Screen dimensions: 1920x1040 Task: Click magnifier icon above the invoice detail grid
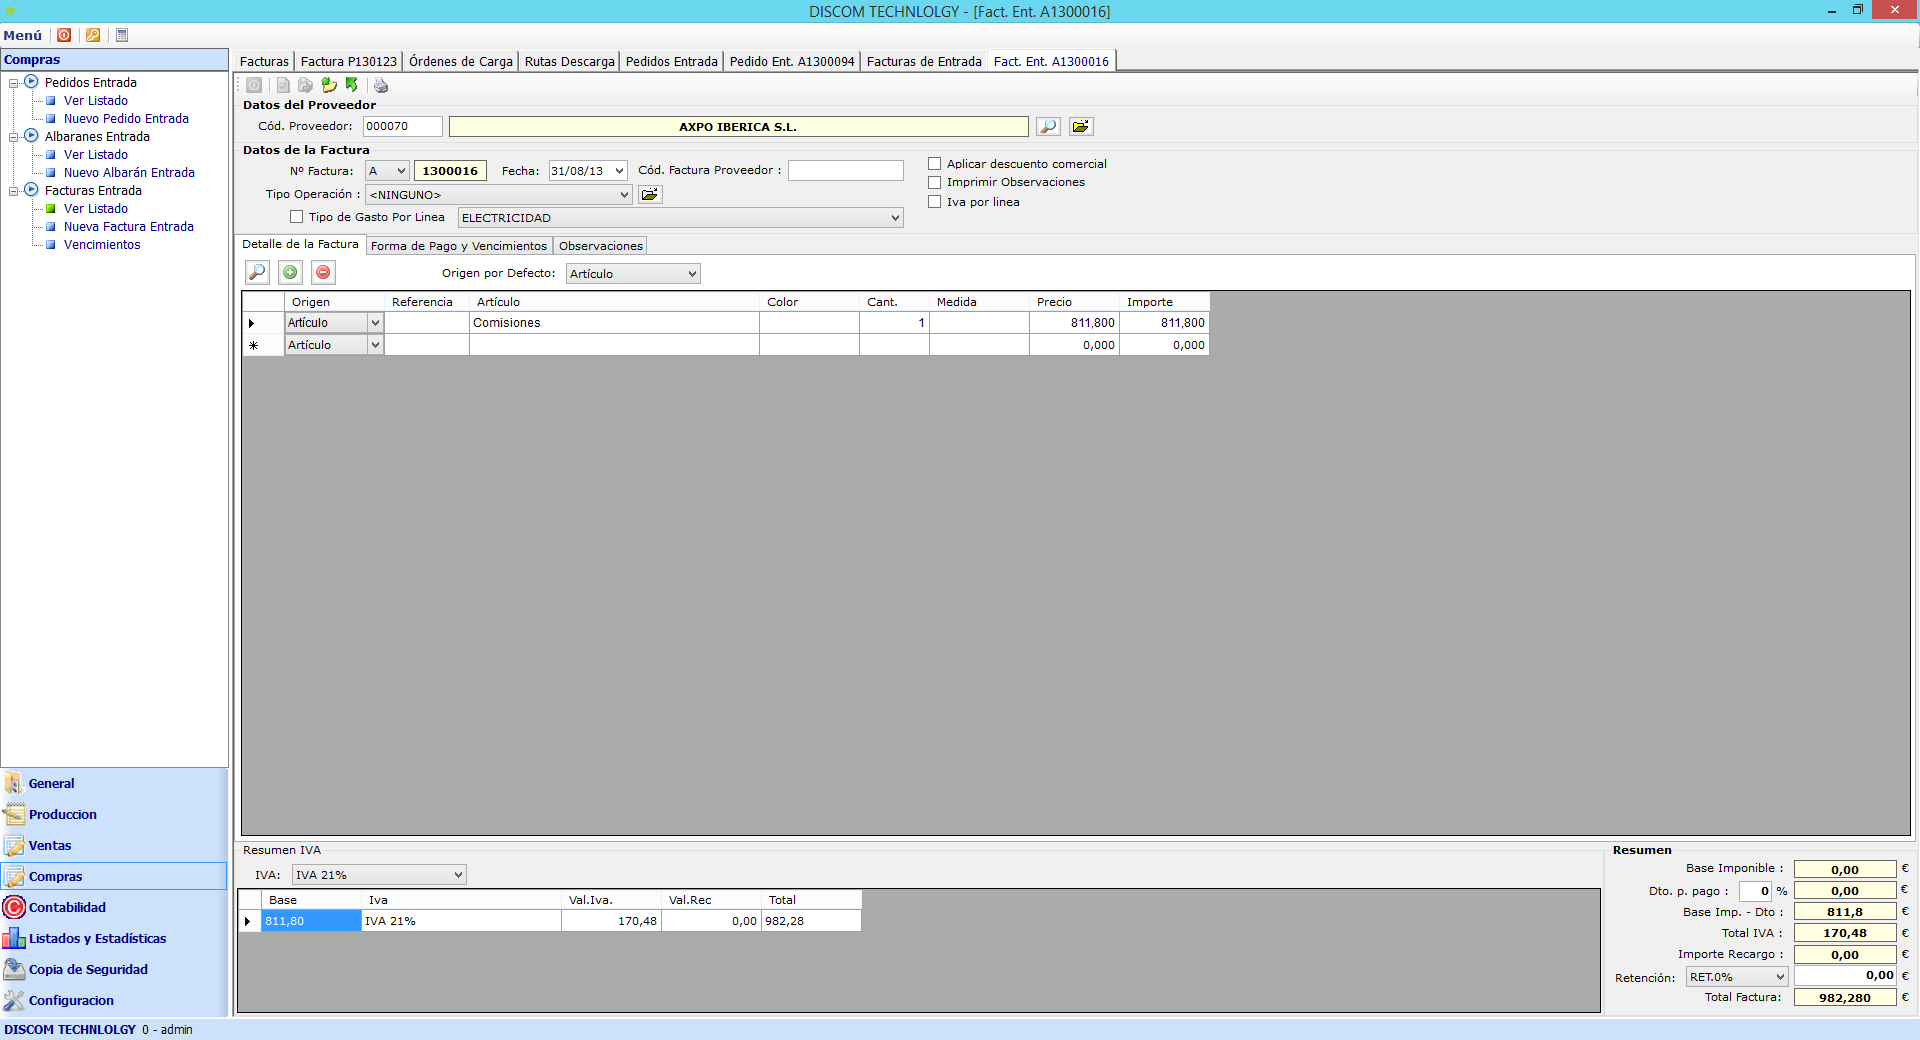click(257, 273)
